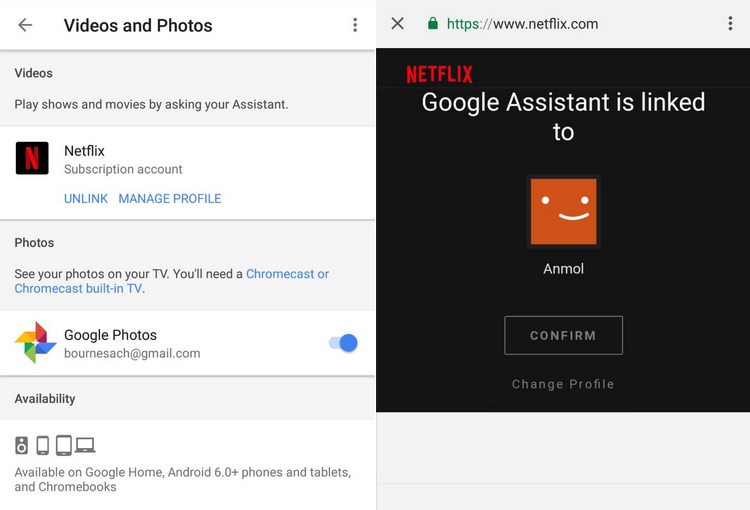Image resolution: width=750 pixels, height=510 pixels.
Task: Tap 'Available on Google Home' description text
Action: pos(183,479)
